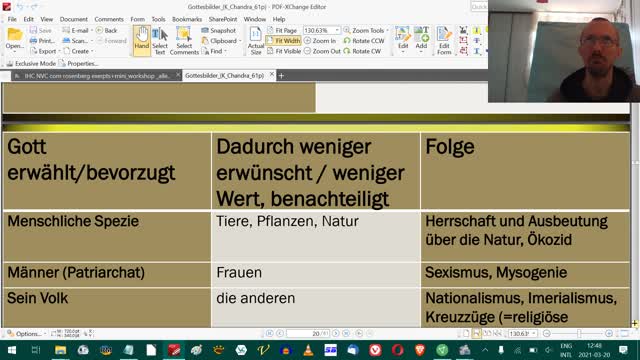Screen dimensions: 640x360
Task: Select the Hand tool
Action: (142, 40)
